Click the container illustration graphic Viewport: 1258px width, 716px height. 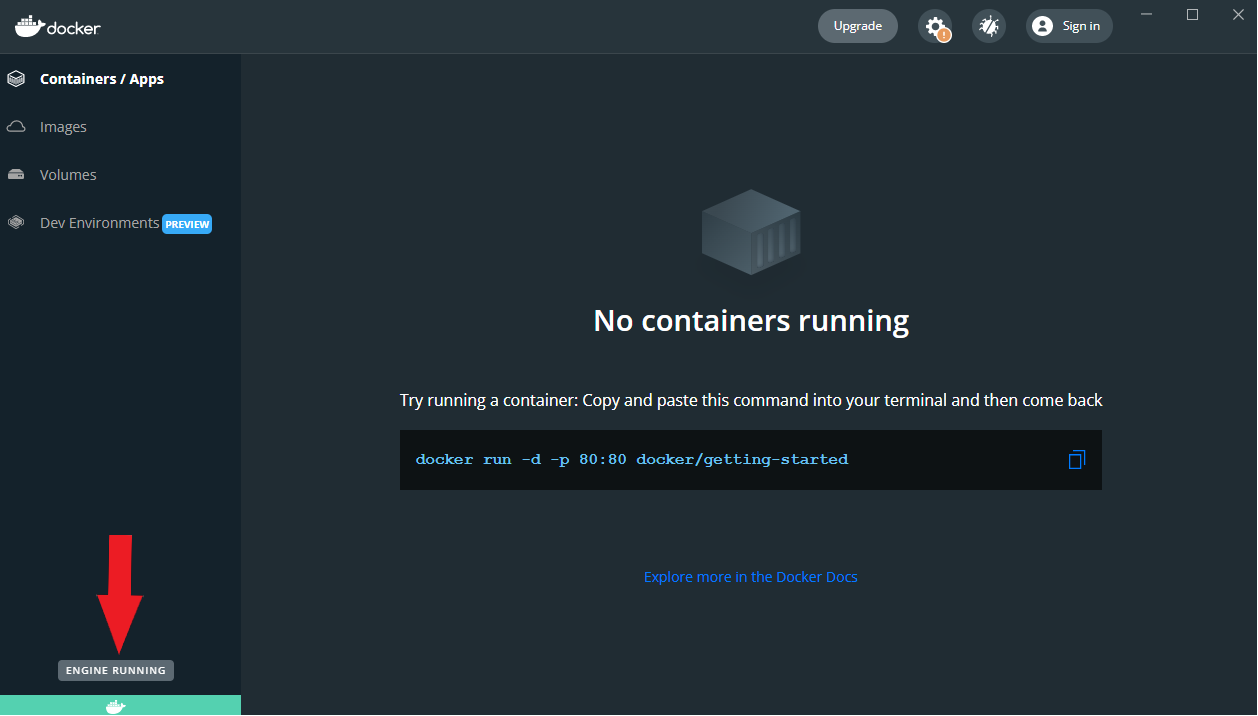pyautogui.click(x=751, y=233)
